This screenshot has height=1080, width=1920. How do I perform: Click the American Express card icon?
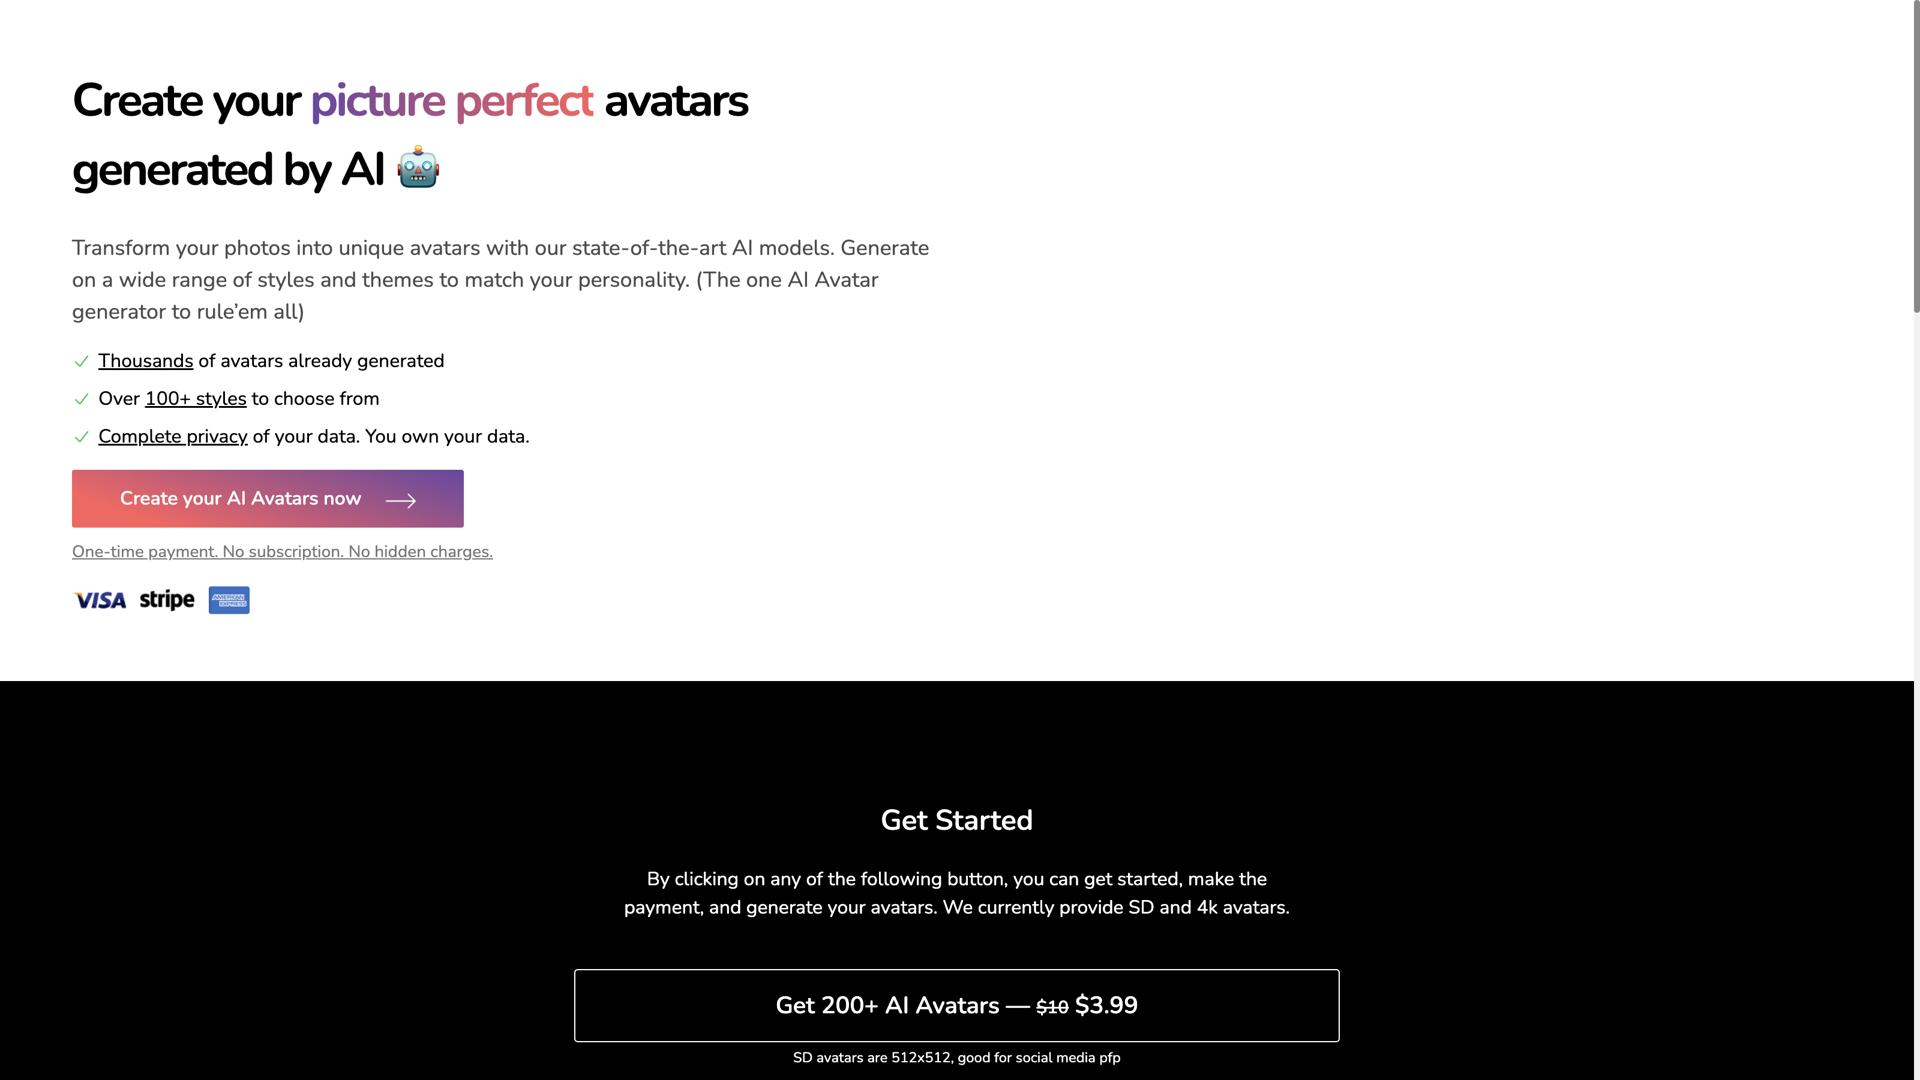[x=229, y=600]
